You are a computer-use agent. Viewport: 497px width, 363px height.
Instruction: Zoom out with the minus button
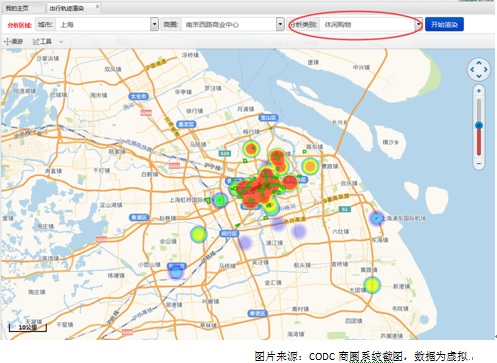[479, 164]
